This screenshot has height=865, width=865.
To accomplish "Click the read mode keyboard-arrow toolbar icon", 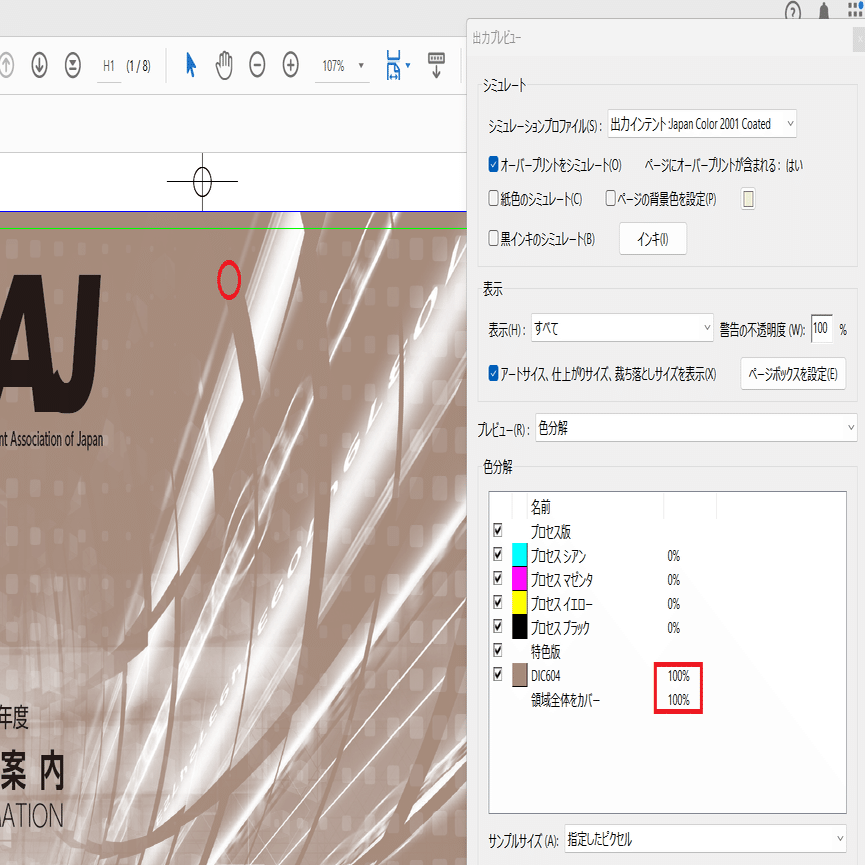I will (x=436, y=65).
